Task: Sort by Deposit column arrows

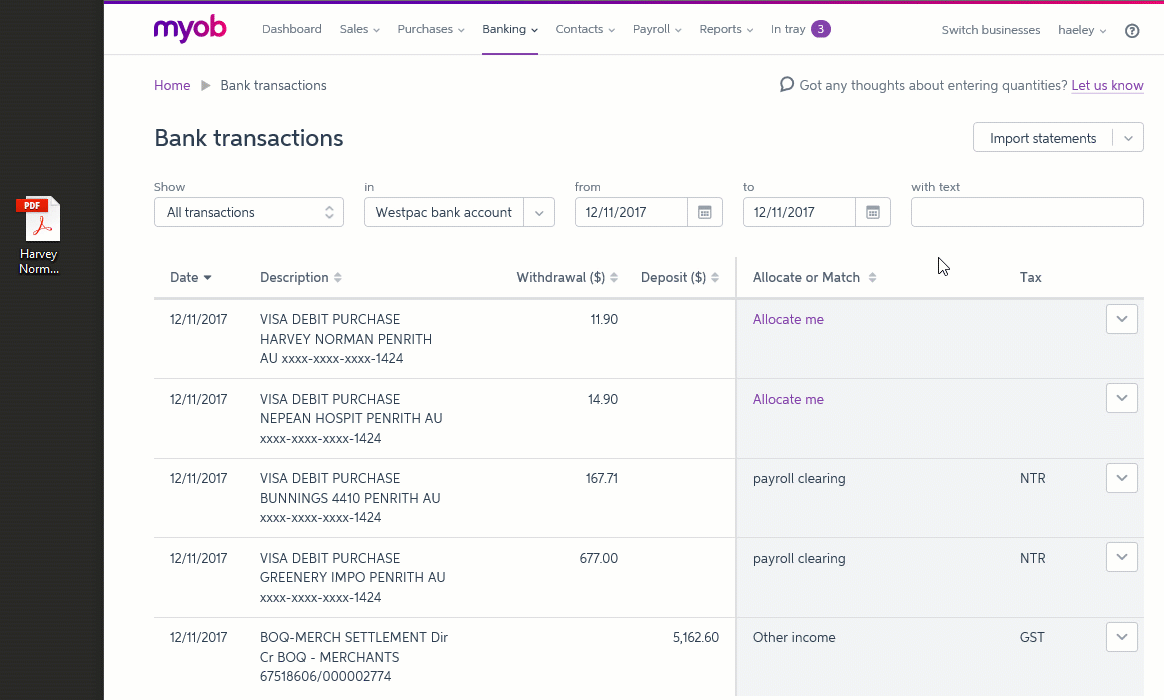Action: (x=715, y=278)
